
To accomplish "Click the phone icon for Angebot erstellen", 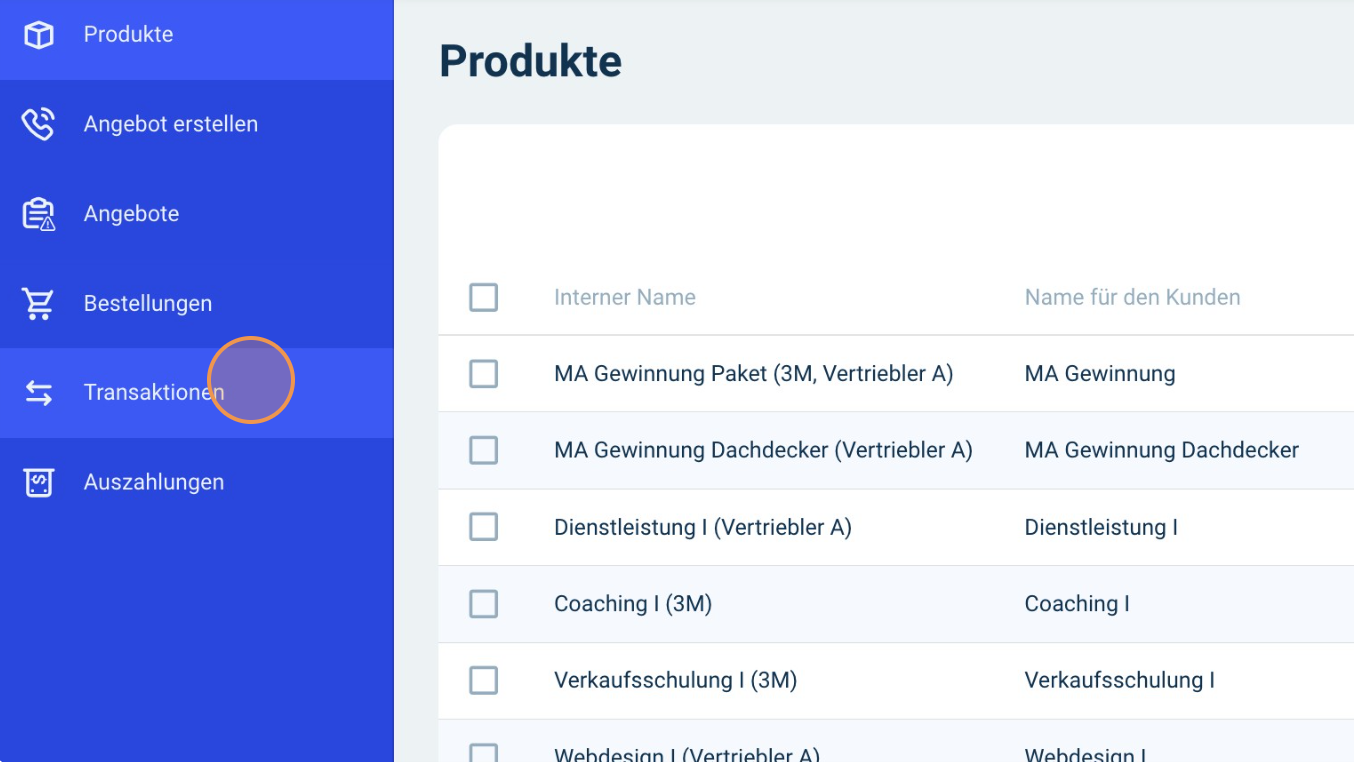I will coord(38,124).
